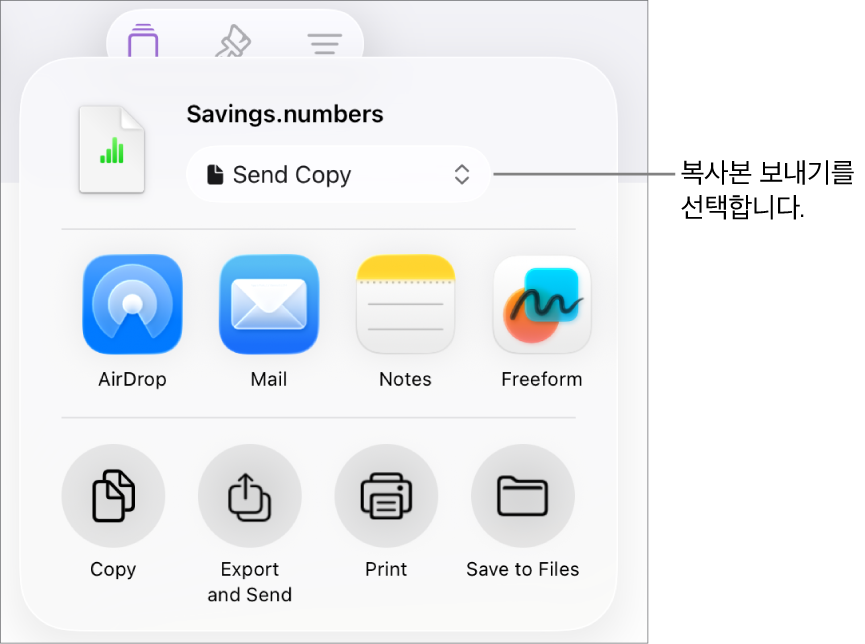The width and height of the screenshot is (865, 644).
Task: Click the Freeform text label
Action: 542,379
